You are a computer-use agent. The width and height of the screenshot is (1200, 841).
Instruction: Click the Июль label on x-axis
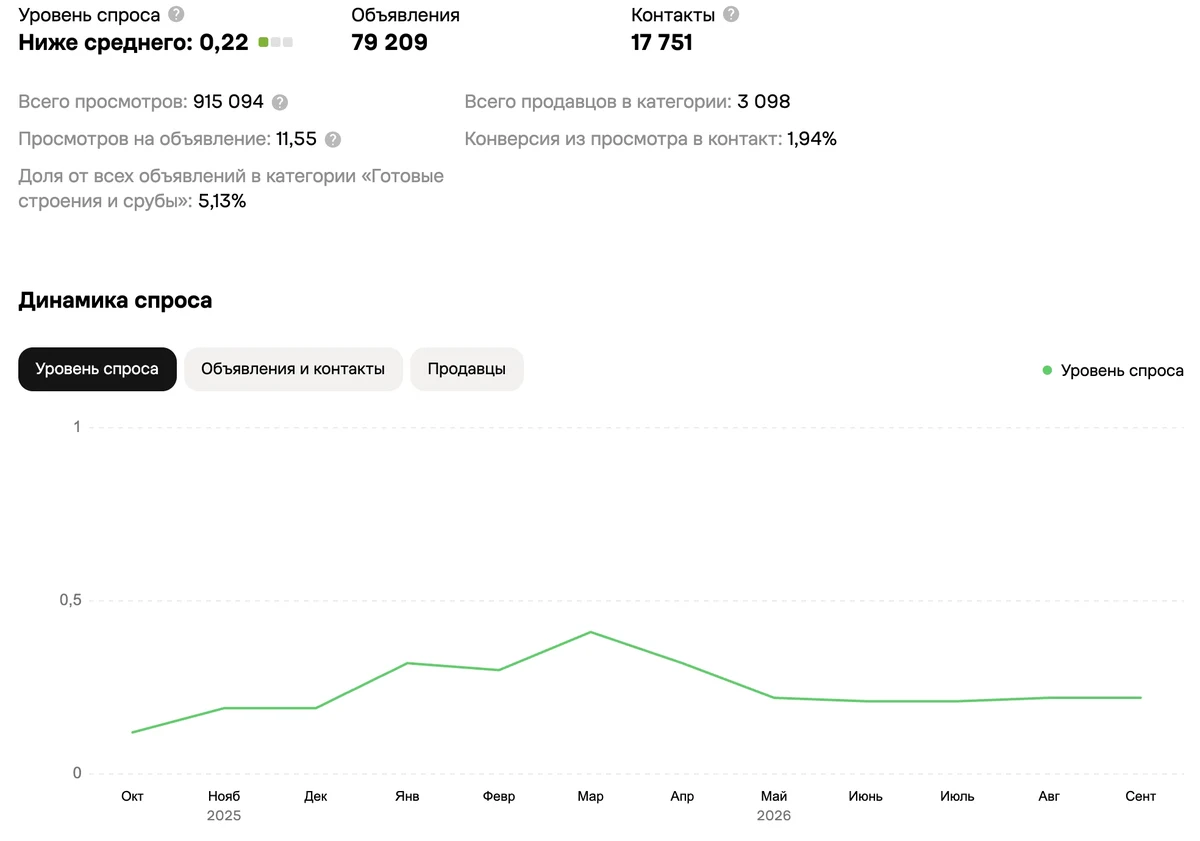pyautogui.click(x=957, y=796)
